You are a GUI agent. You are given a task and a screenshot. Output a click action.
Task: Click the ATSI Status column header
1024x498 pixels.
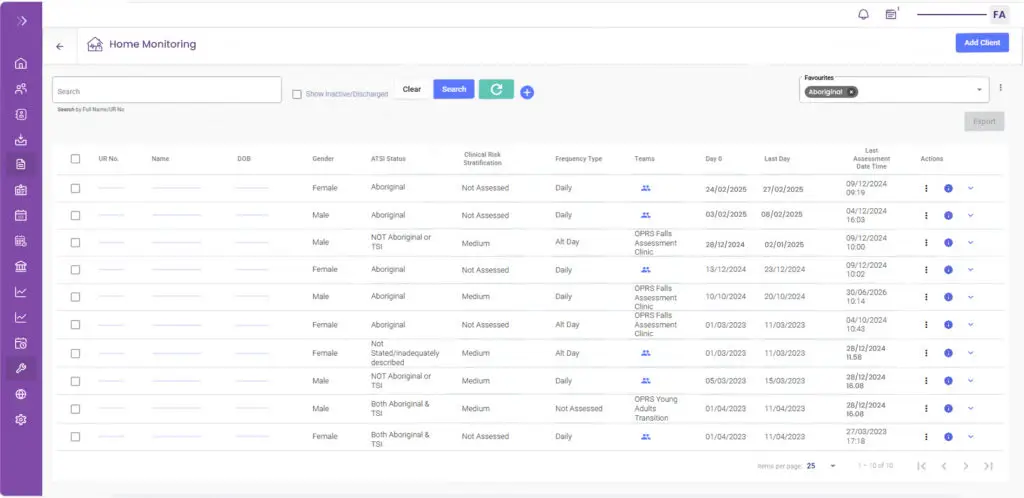point(388,159)
